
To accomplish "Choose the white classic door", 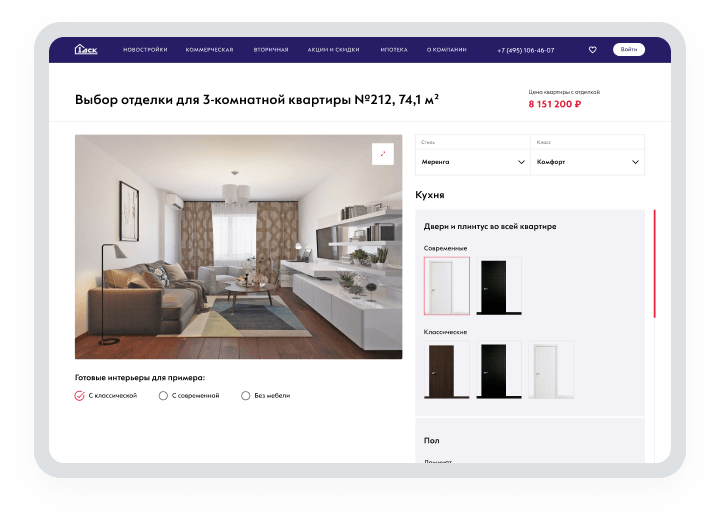I will [551, 369].
